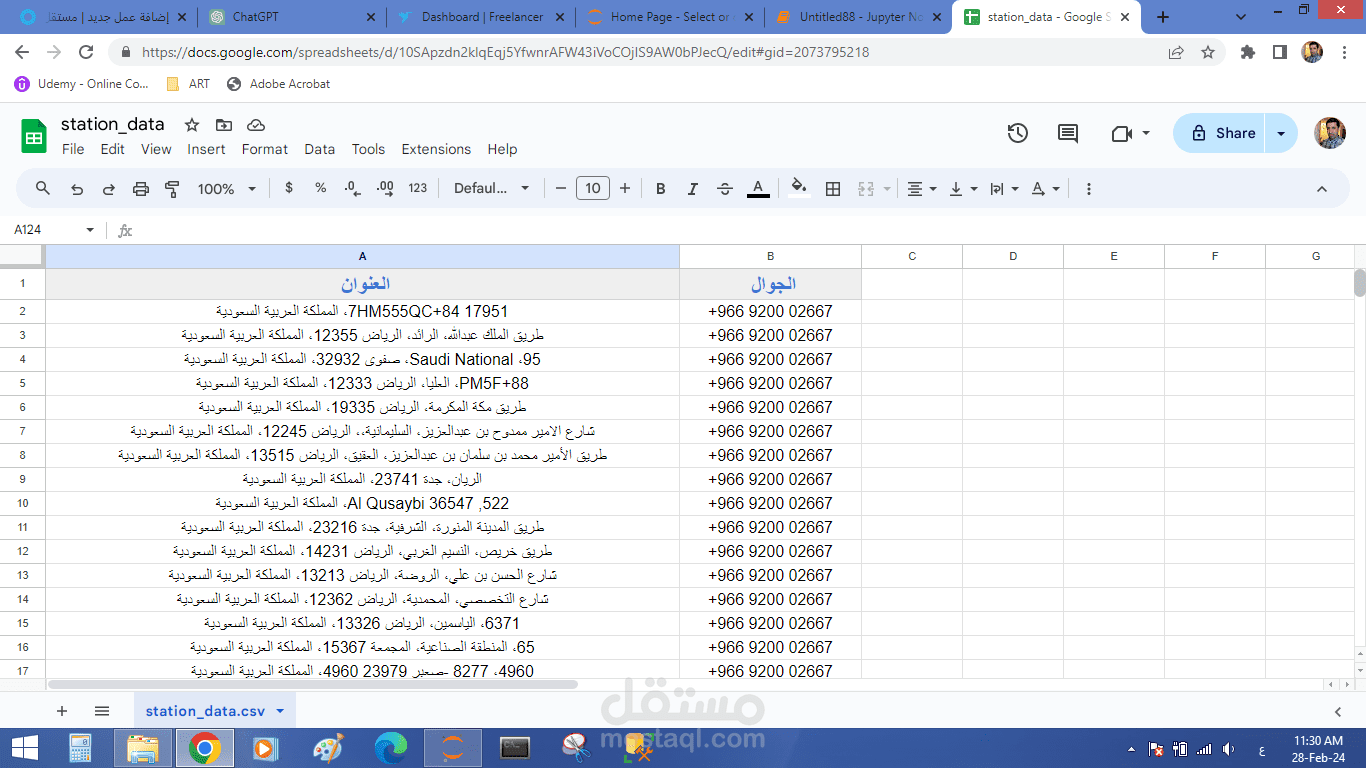Open the Data menu
Image resolution: width=1366 pixels, height=768 pixels.
320,149
